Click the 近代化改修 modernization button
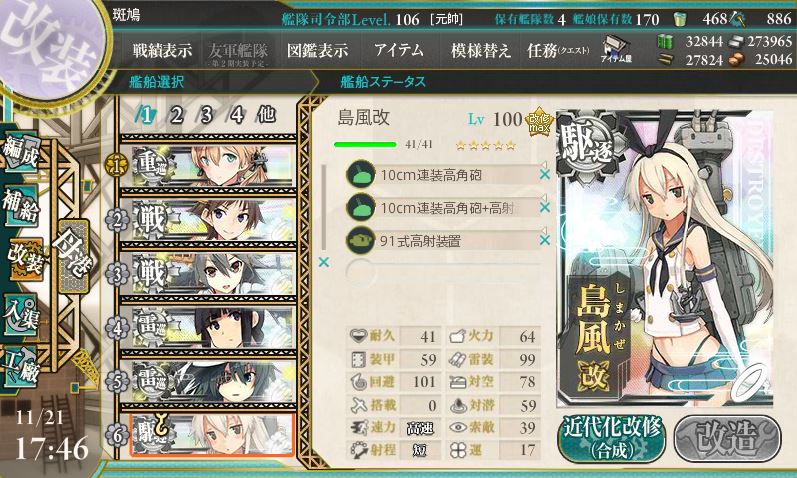This screenshot has width=797, height=478. [x=611, y=438]
